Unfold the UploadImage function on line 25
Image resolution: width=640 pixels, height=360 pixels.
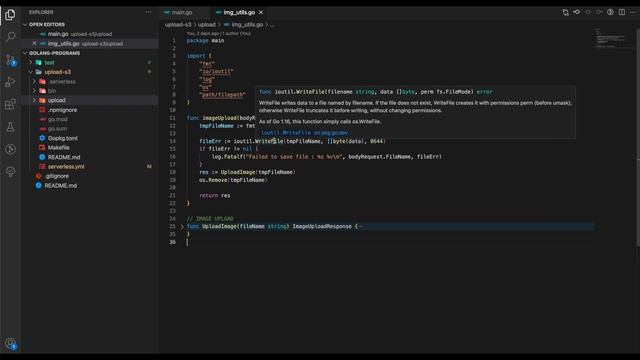(182, 227)
